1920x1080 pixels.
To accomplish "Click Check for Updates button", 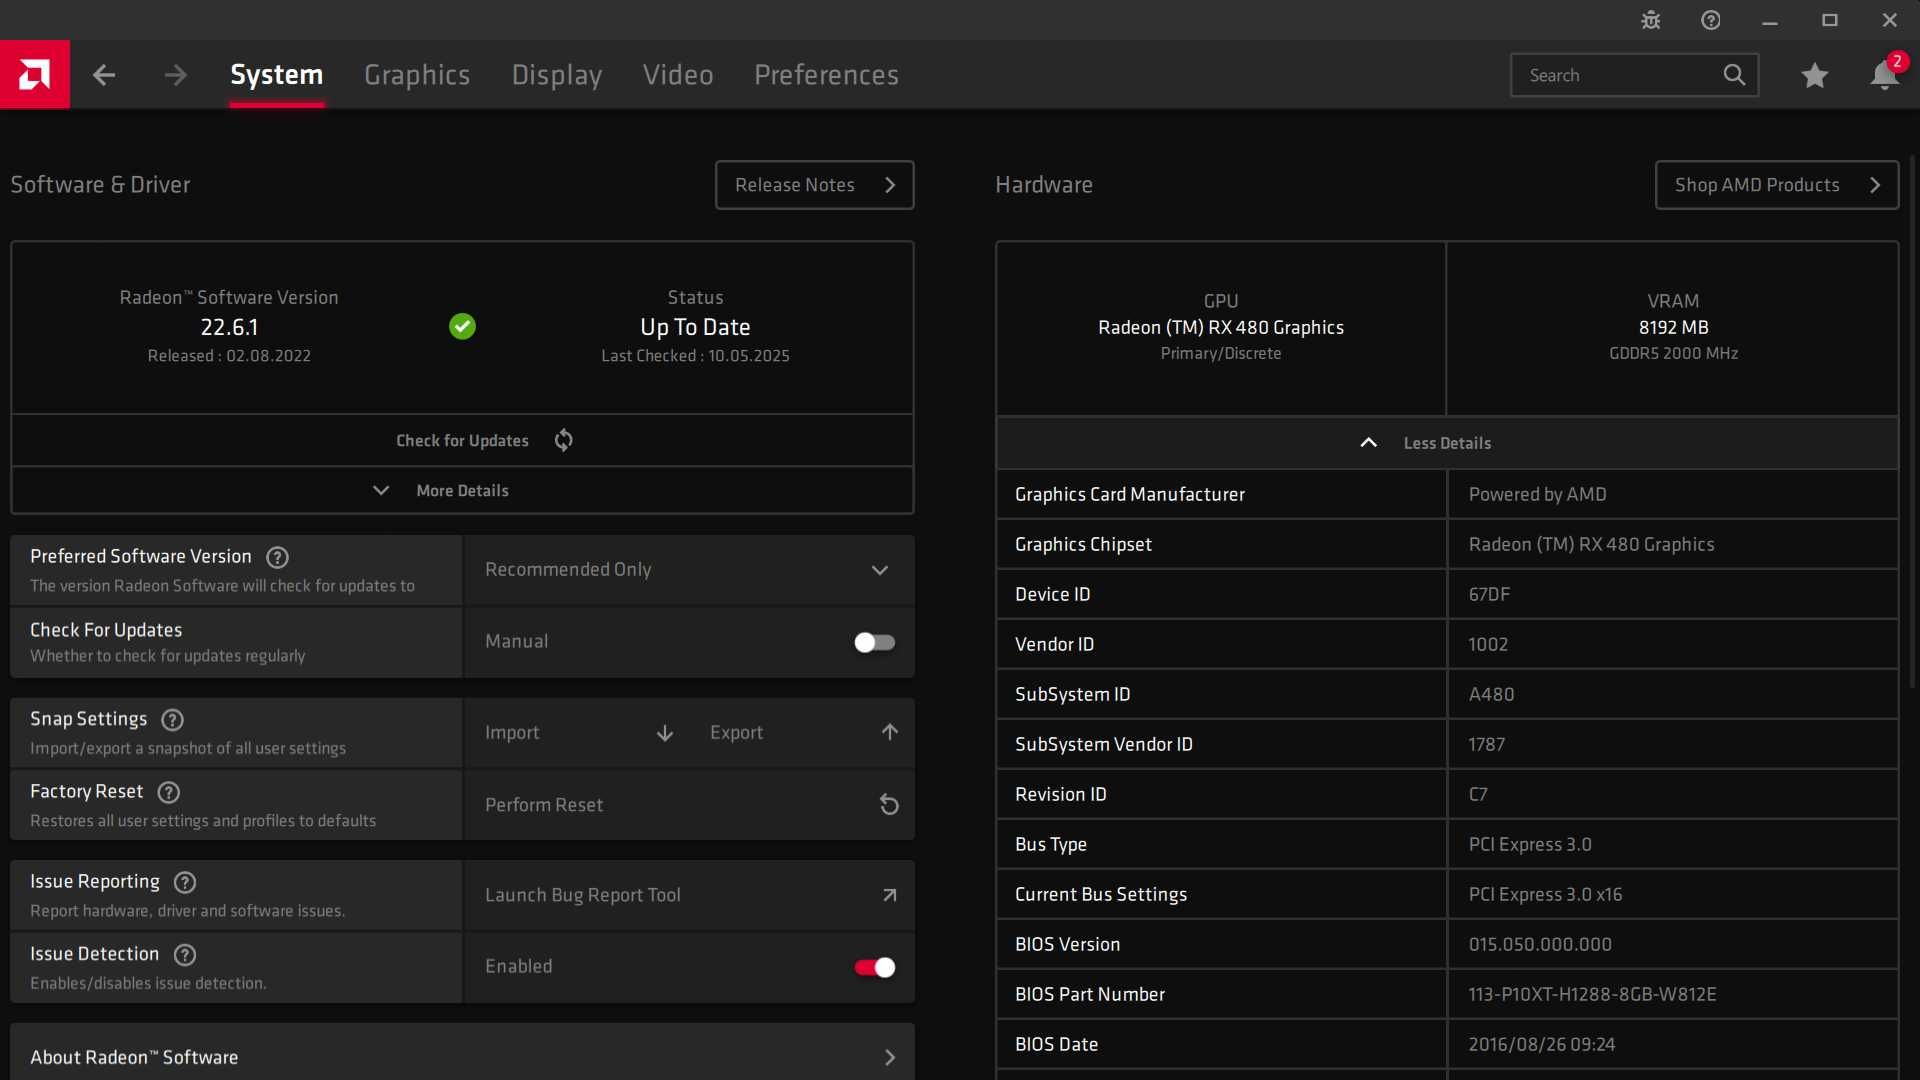I will tap(462, 441).
